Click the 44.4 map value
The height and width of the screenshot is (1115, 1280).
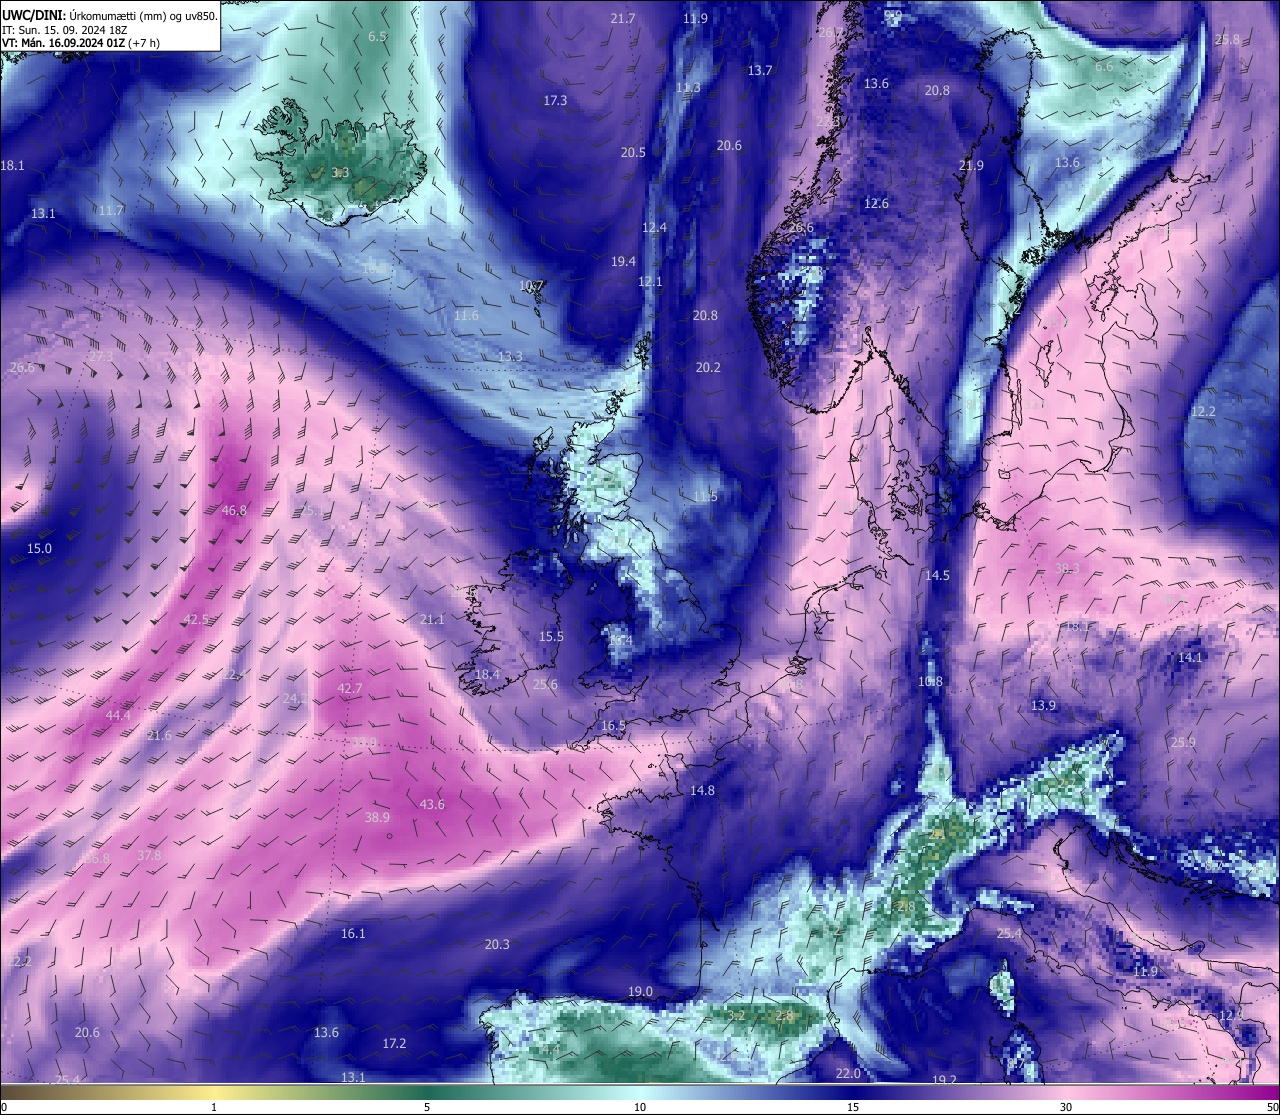coord(118,715)
